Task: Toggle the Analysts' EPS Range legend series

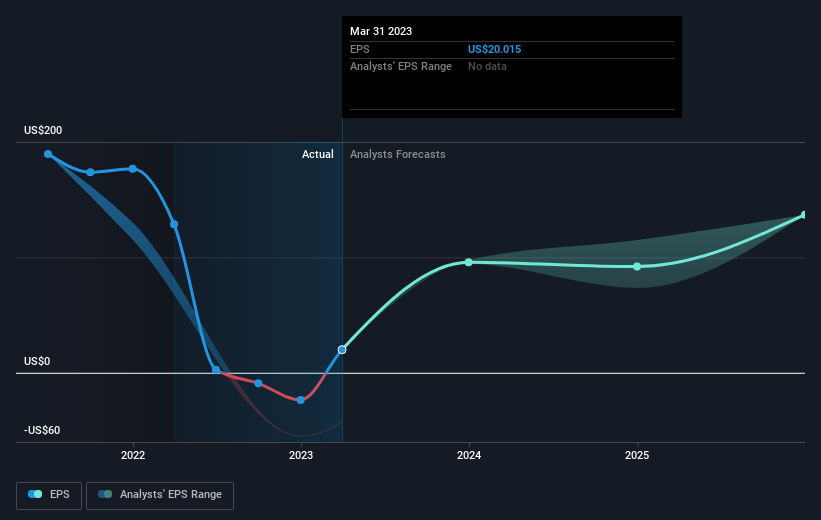Action: [160, 495]
